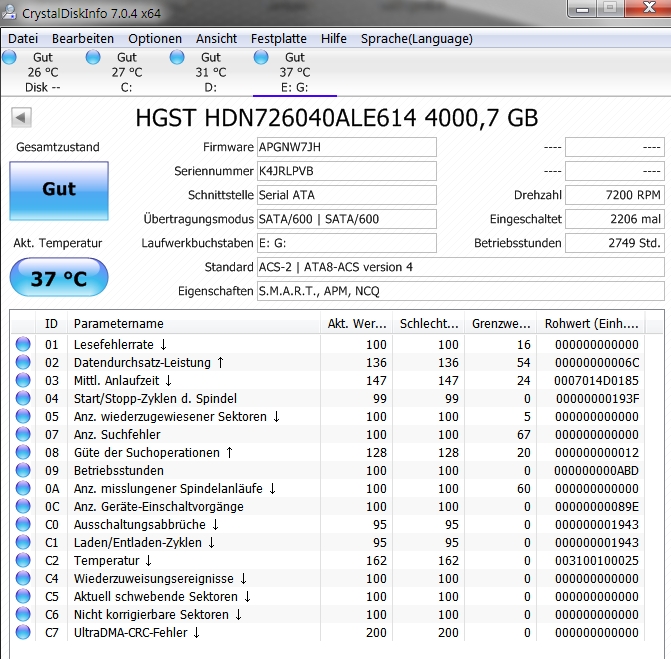Click the Übertragungsmodus SATA/600 field
This screenshot has width=671, height=659.
347,219
